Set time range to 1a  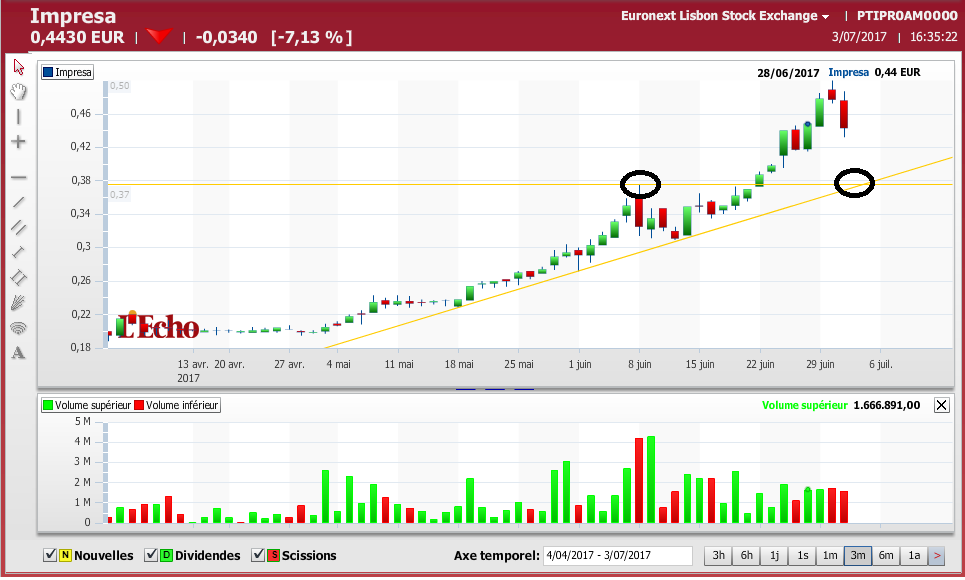914,555
